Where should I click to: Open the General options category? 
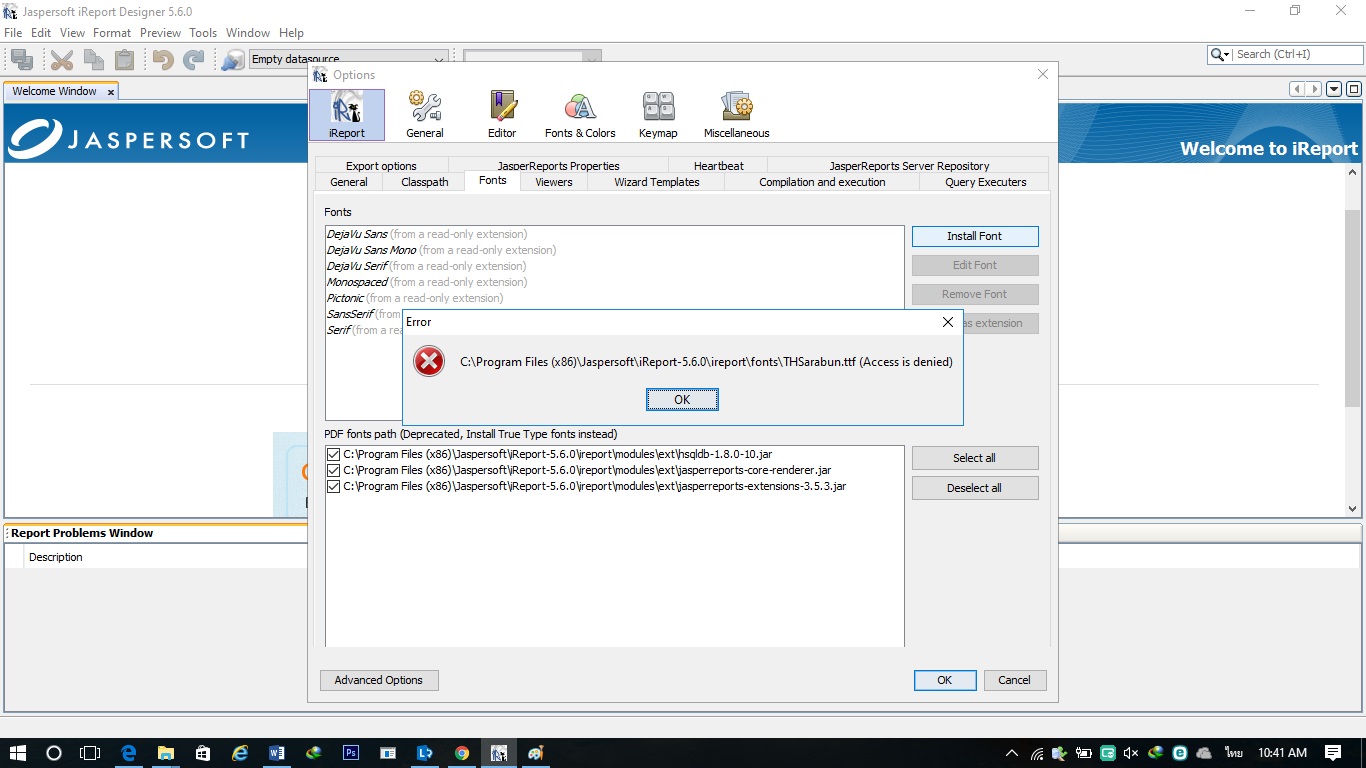(x=425, y=115)
